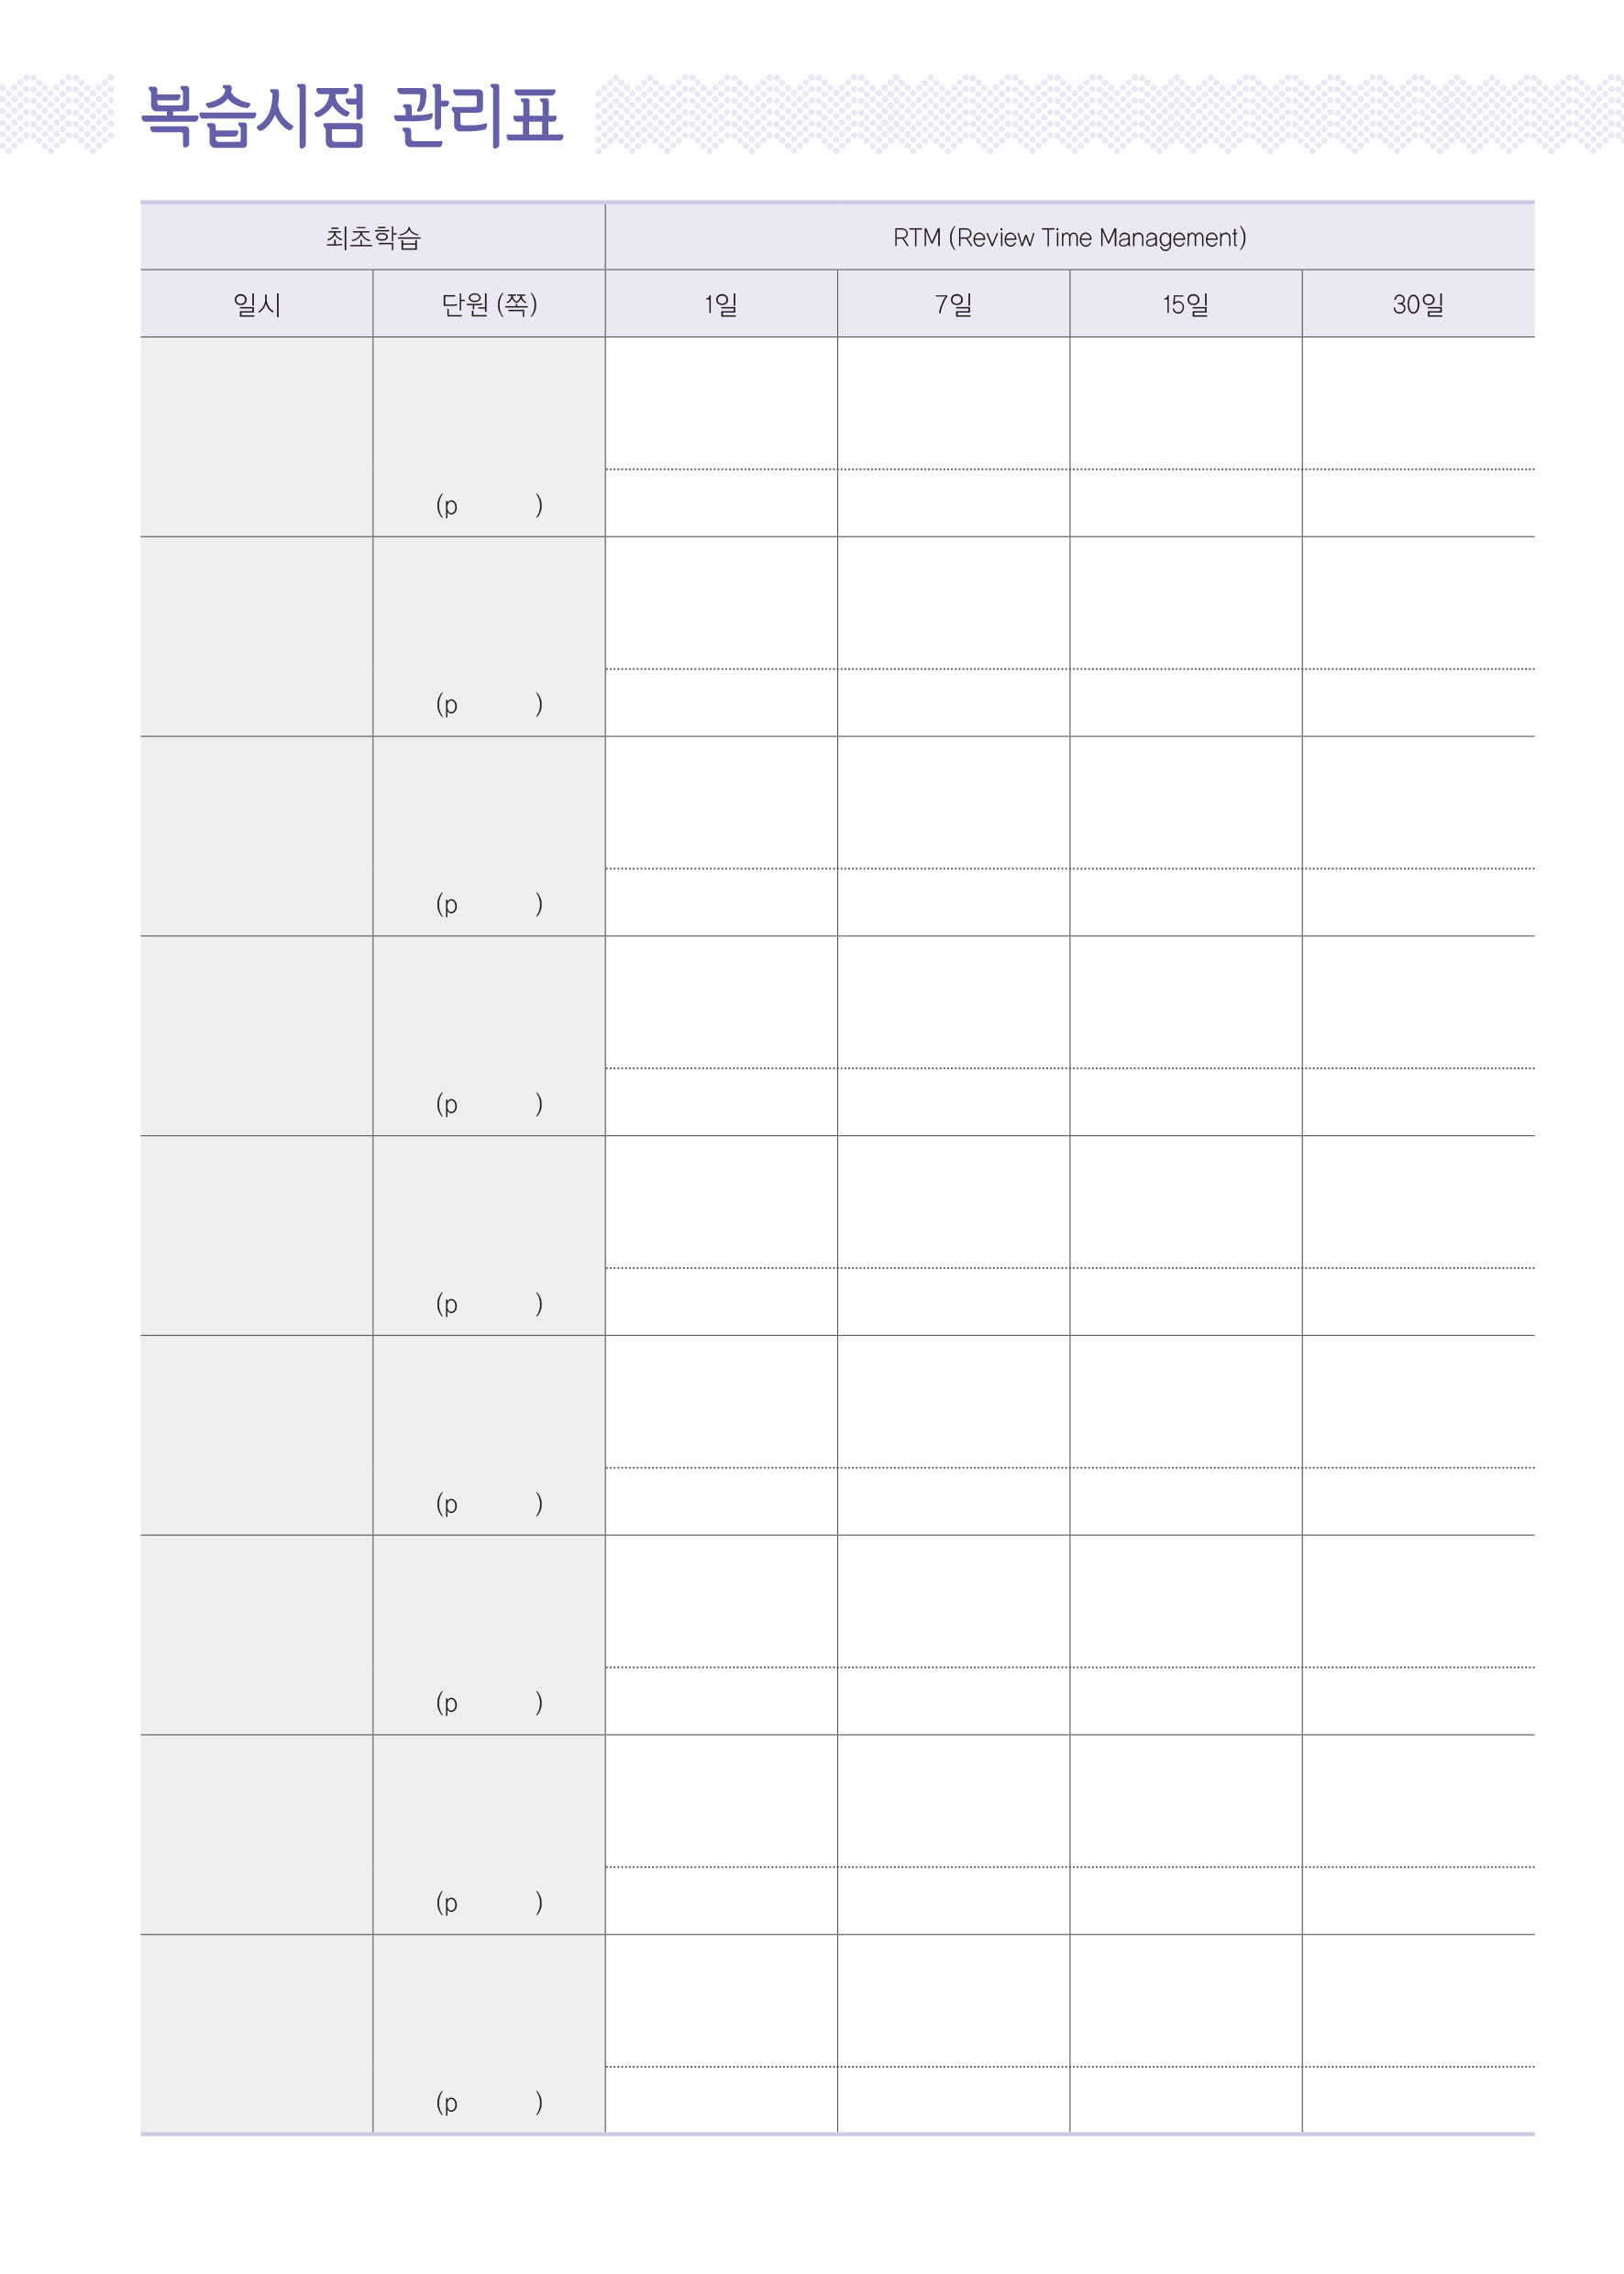Select the 30일 column header
Viewport: 1624px width, 2274px height.
(x=1418, y=304)
